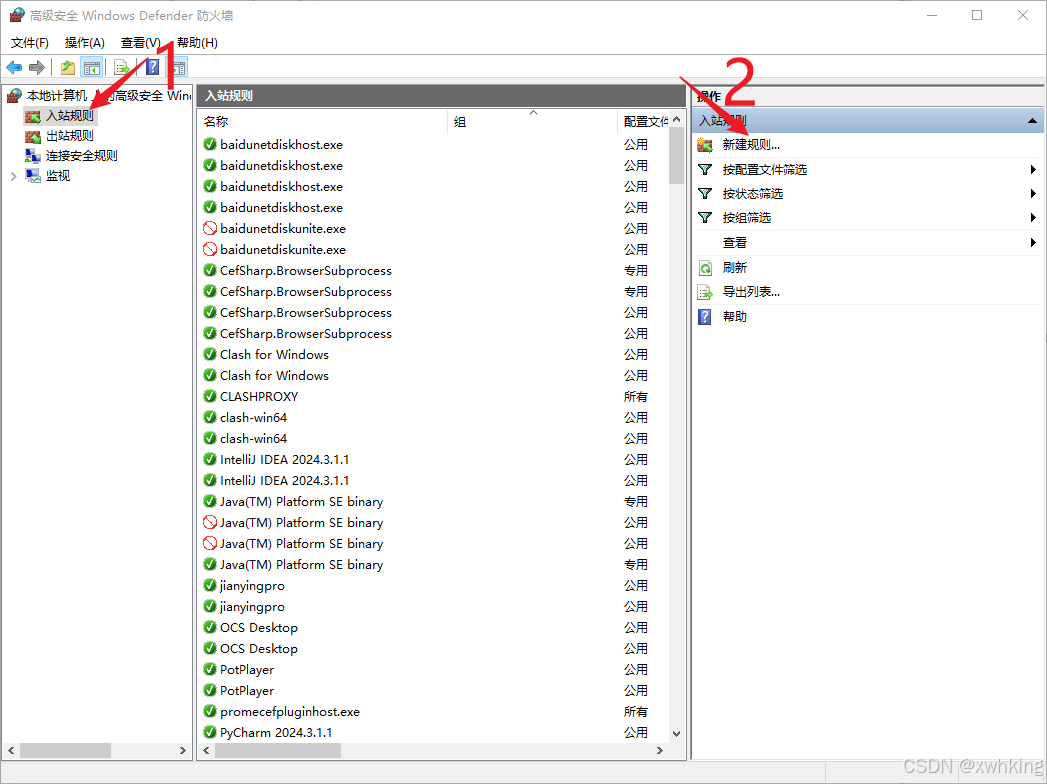
Task: Select the first IntelliJ IDEA 2024.3.1.1 rule
Action: (x=284, y=459)
